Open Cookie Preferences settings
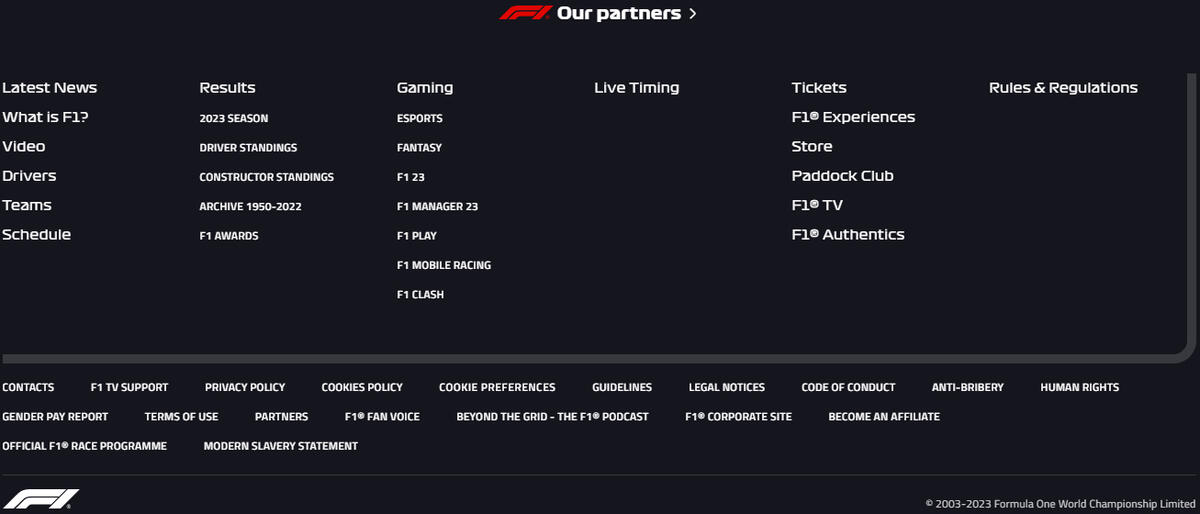1200x514 pixels. pyautogui.click(x=497, y=387)
